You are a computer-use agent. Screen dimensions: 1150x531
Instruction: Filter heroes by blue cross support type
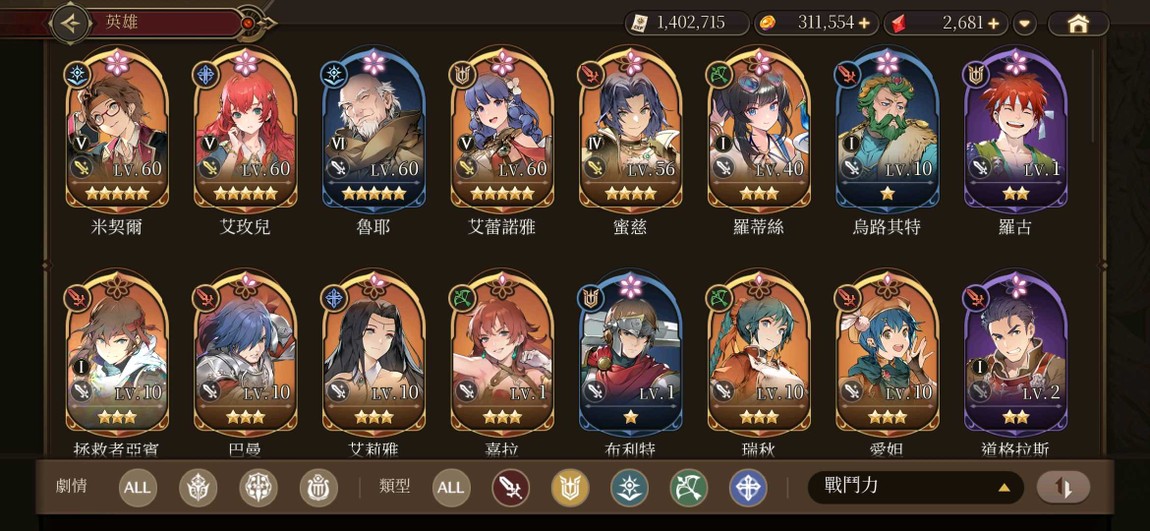click(x=748, y=488)
